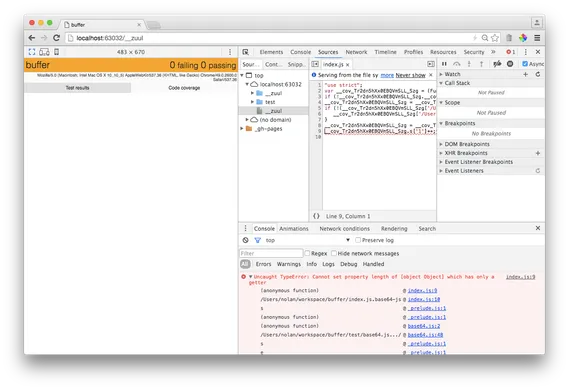Image resolution: width=570 pixels, height=390 pixels.
Task: Open index.js:9 link at error header
Action: [x=520, y=277]
